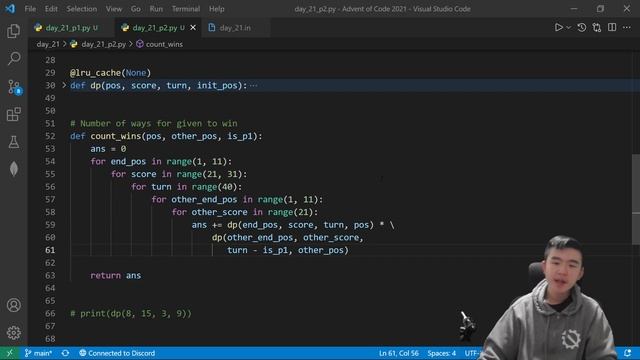Close the day_21_p2.py tab
640x360 pixels.
pyautogui.click(x=193, y=28)
